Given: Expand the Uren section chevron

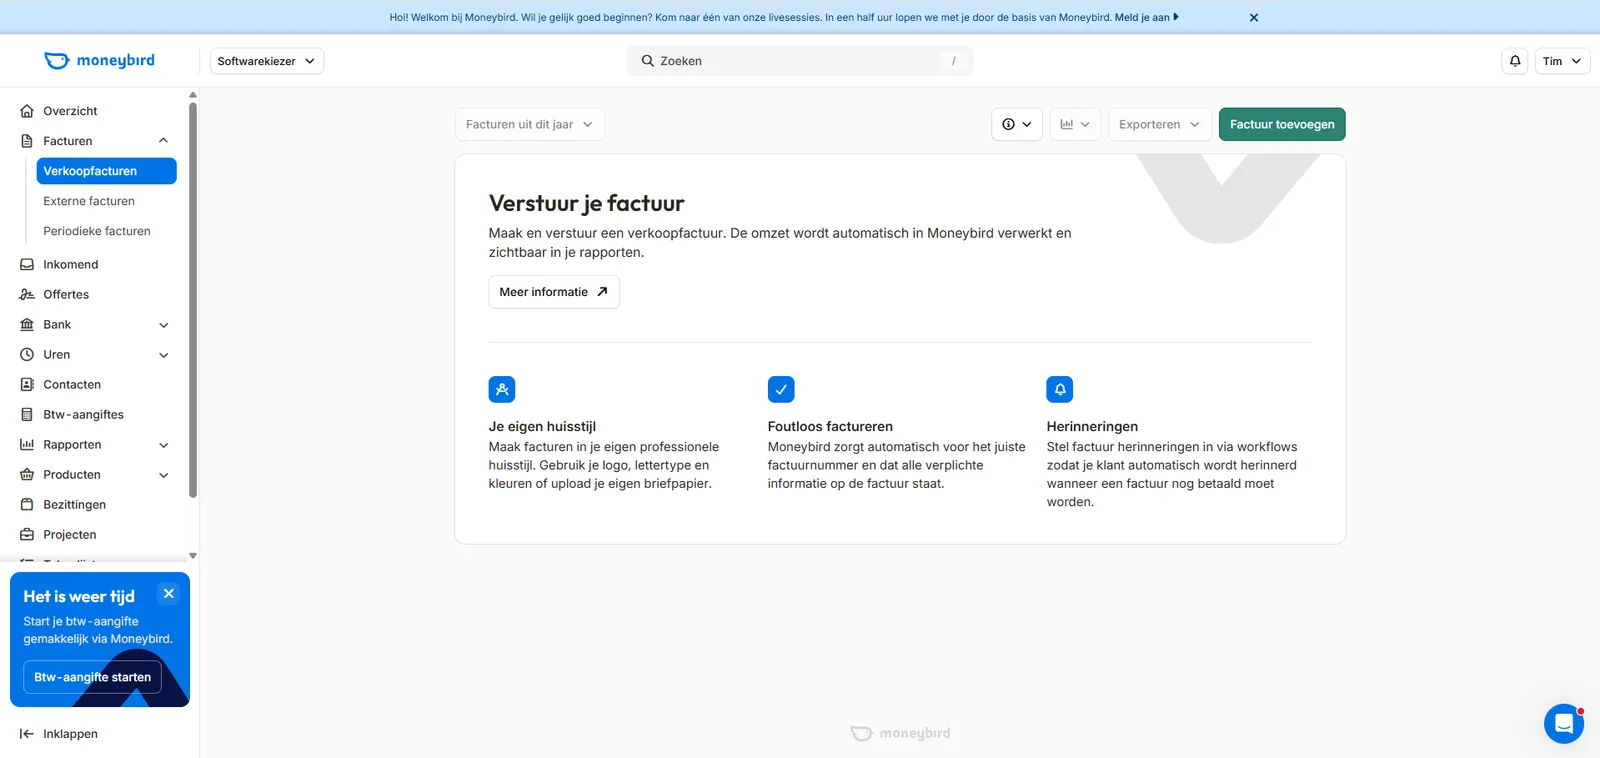Looking at the screenshot, I should tap(164, 355).
